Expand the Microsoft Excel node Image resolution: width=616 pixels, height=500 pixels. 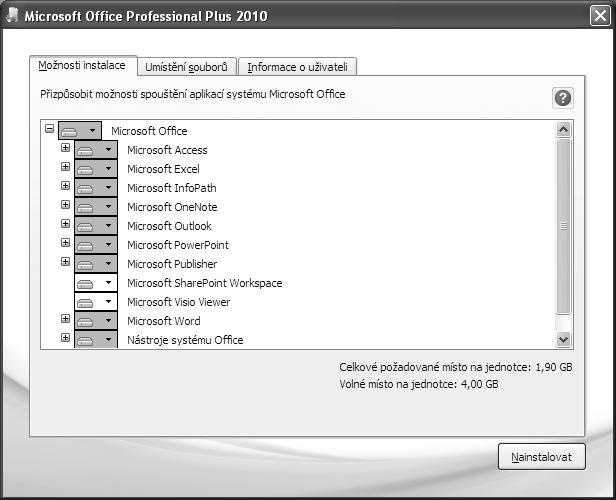click(x=65, y=167)
